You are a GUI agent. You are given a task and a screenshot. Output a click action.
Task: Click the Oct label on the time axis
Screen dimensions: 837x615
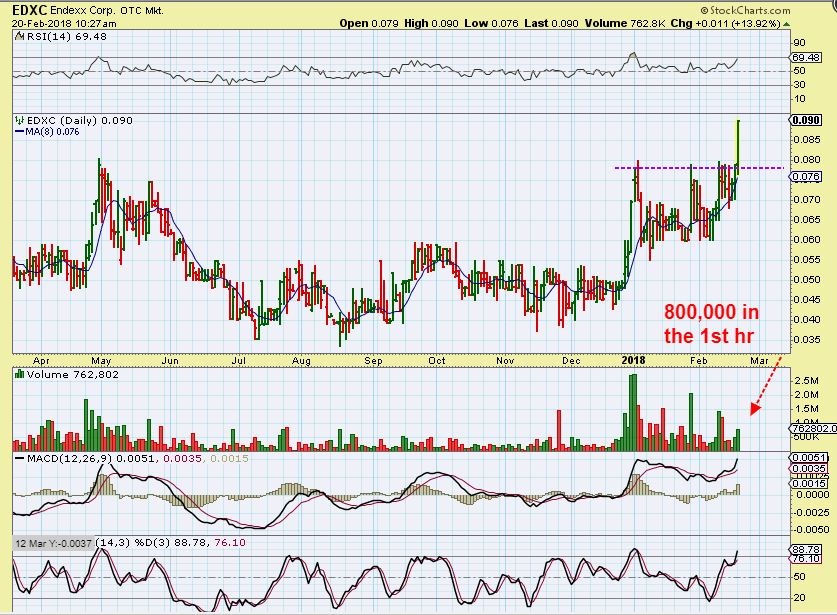click(437, 358)
